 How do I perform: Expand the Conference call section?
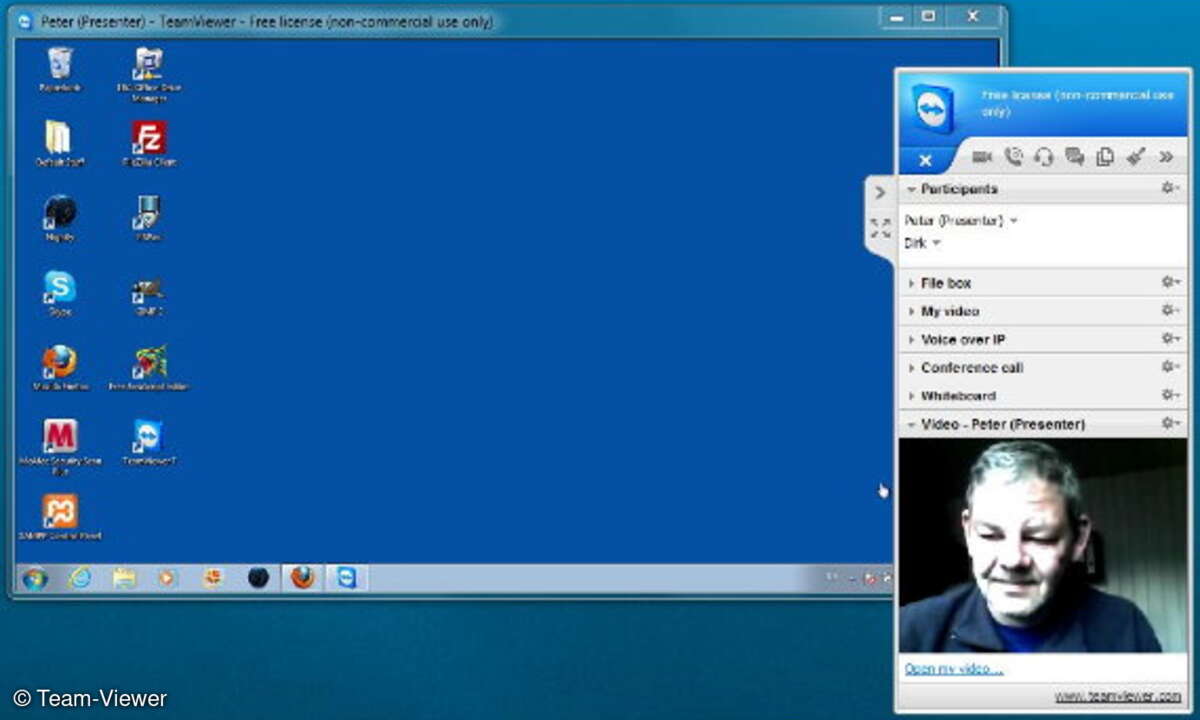pos(911,368)
